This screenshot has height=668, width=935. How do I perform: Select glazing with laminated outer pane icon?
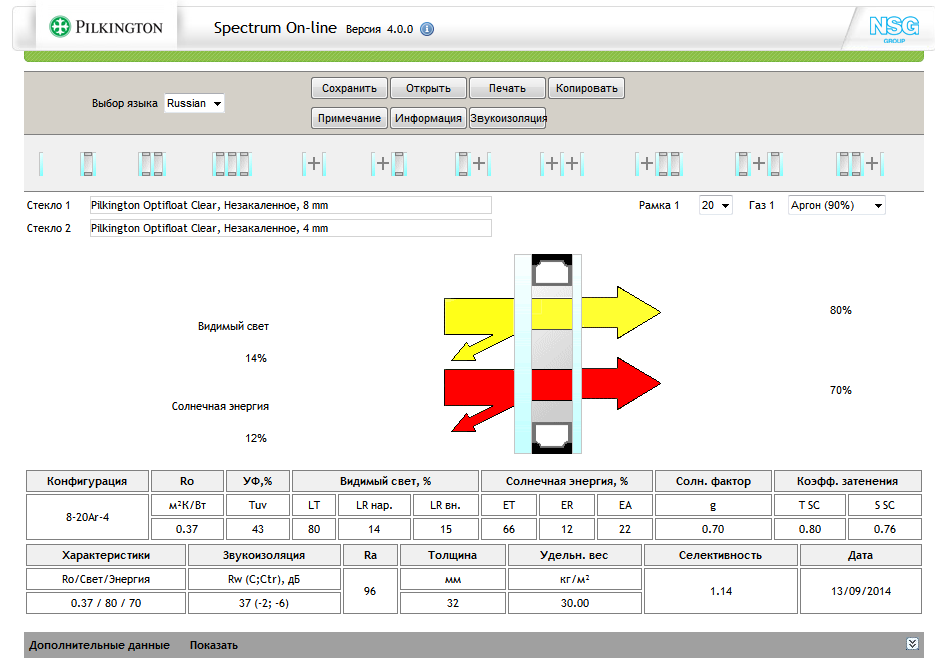click(x=473, y=164)
